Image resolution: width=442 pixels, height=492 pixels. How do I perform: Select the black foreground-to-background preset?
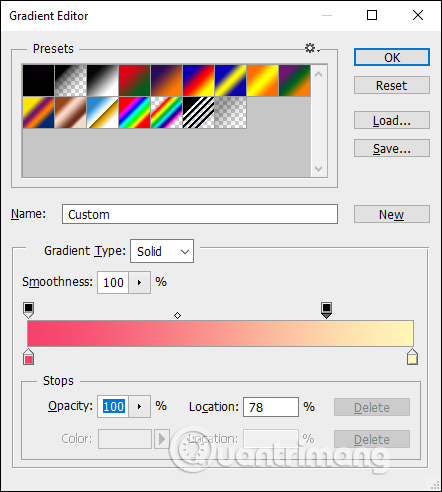38,80
